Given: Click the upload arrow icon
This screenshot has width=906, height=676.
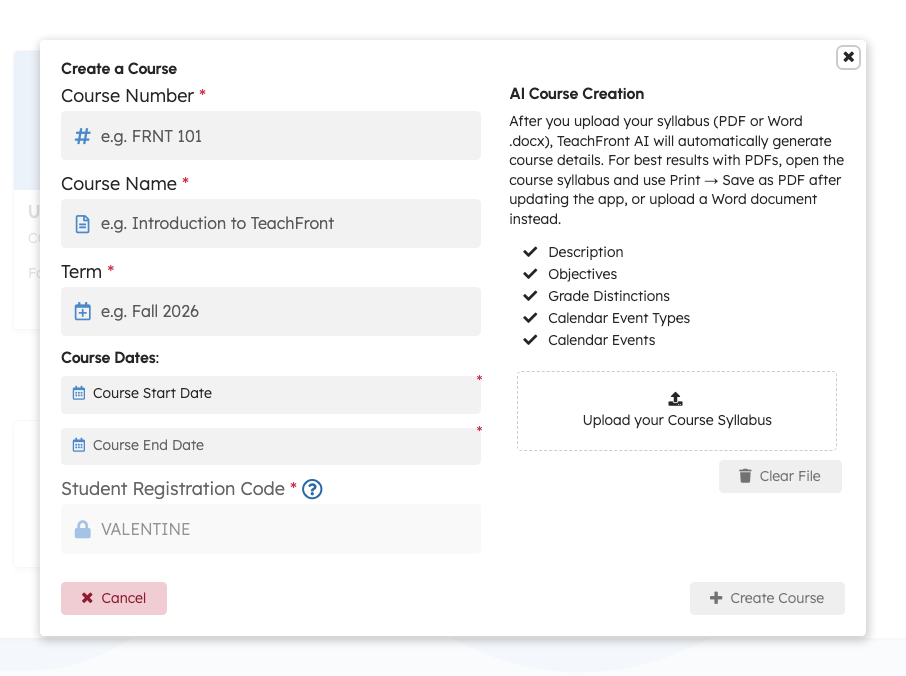Looking at the screenshot, I should [675, 399].
